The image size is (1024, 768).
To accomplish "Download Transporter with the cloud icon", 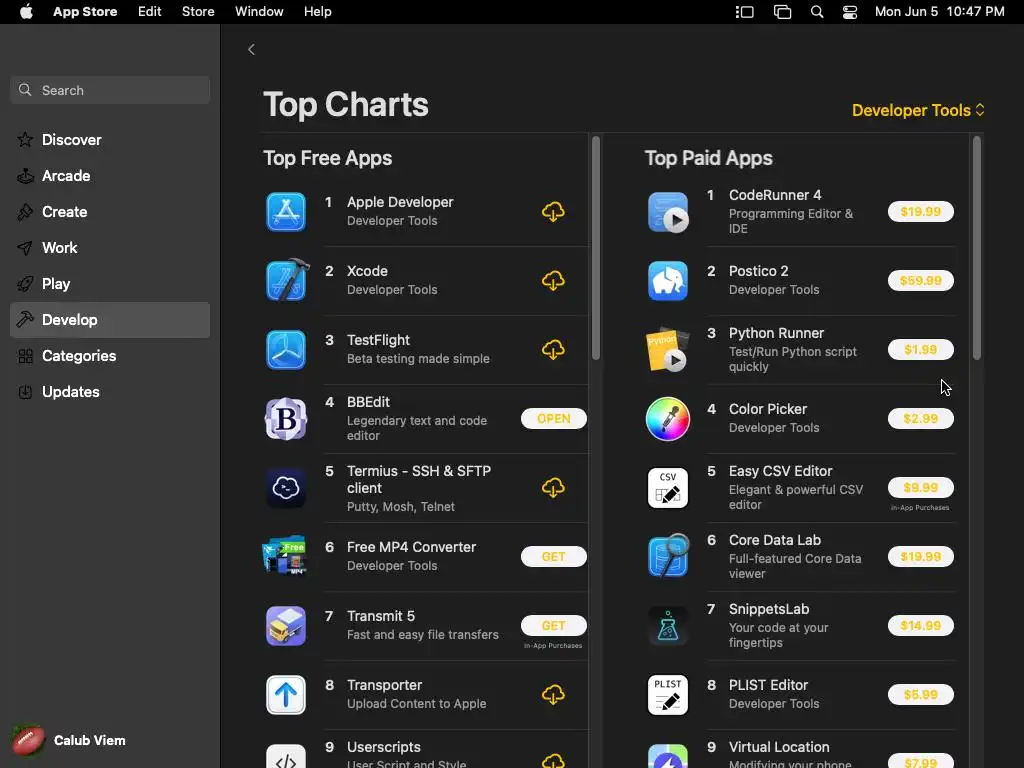I will pos(553,695).
